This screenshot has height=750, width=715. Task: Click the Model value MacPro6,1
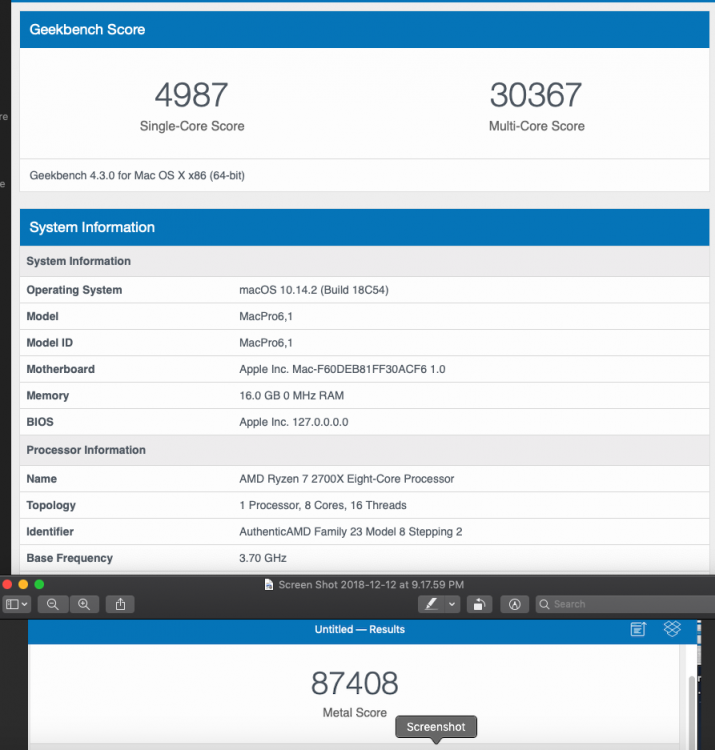tap(266, 316)
